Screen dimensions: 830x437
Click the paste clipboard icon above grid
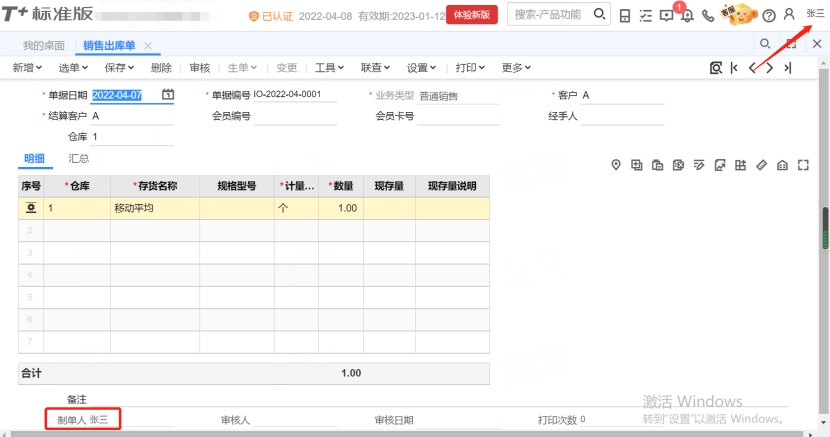pos(657,165)
